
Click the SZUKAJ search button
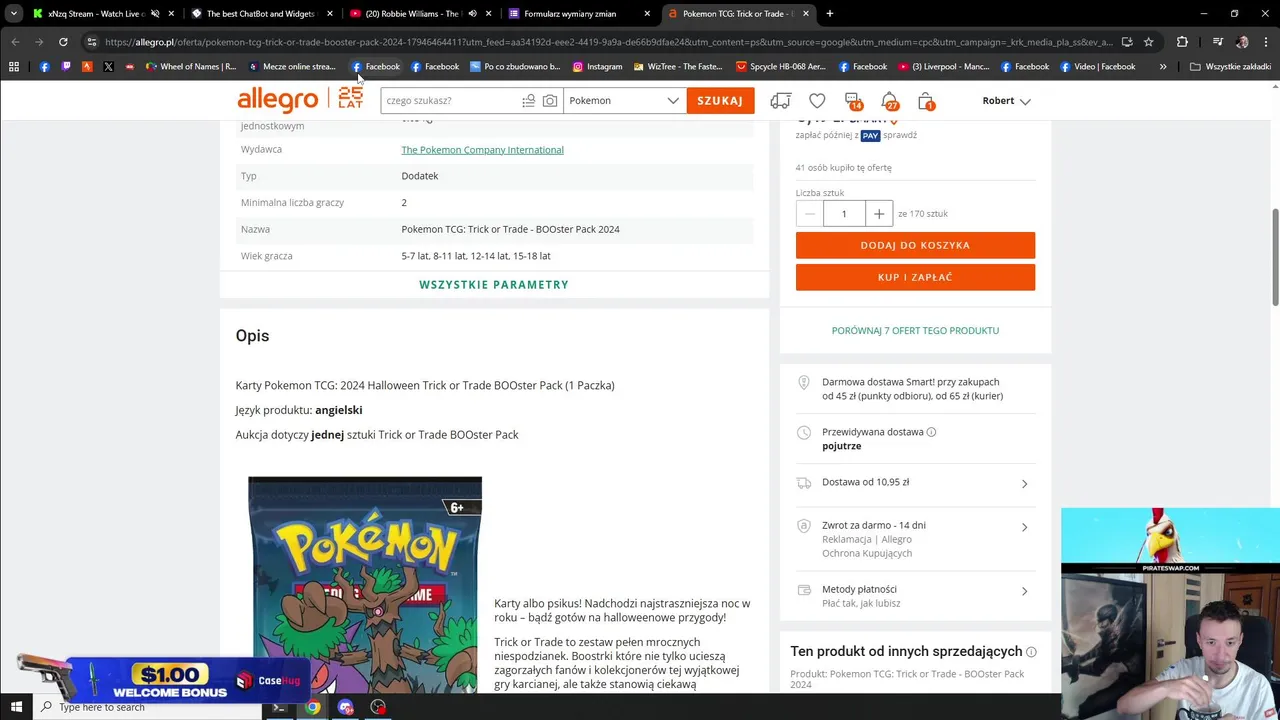(720, 100)
